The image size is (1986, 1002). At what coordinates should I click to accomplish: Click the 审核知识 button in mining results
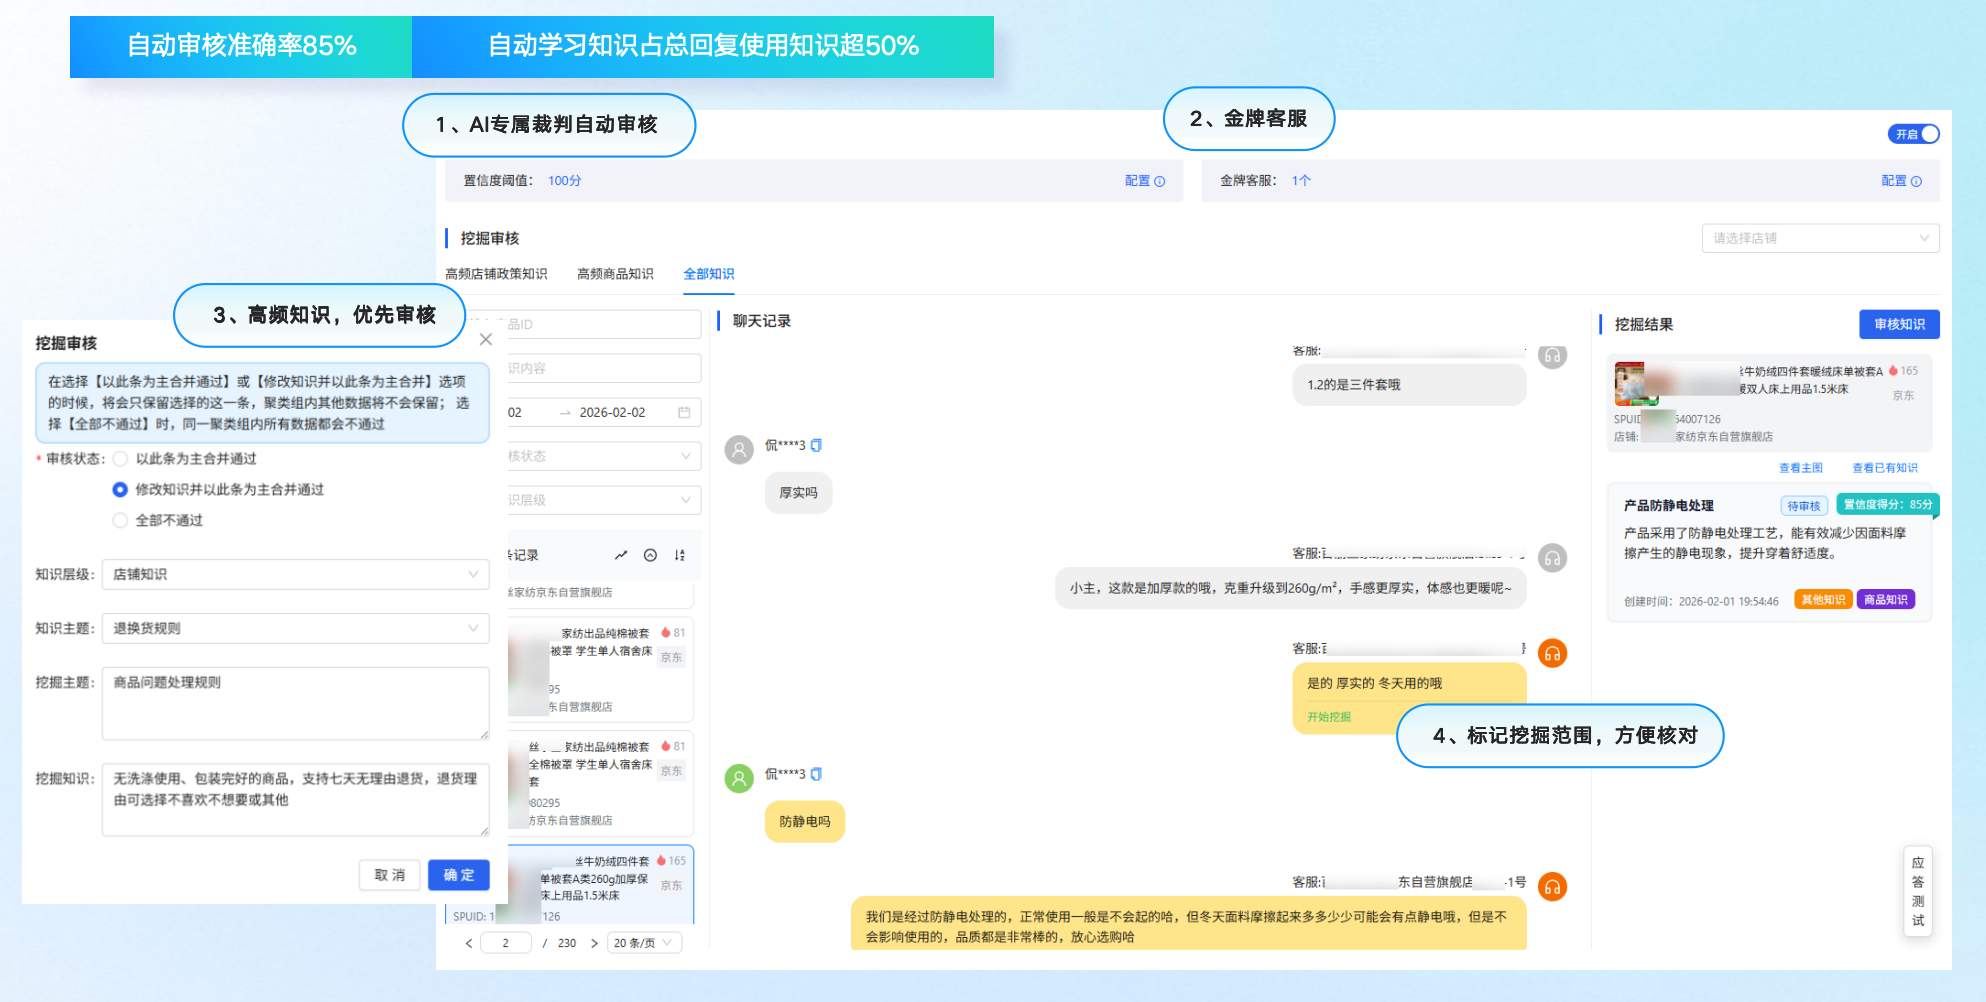(x=1899, y=324)
